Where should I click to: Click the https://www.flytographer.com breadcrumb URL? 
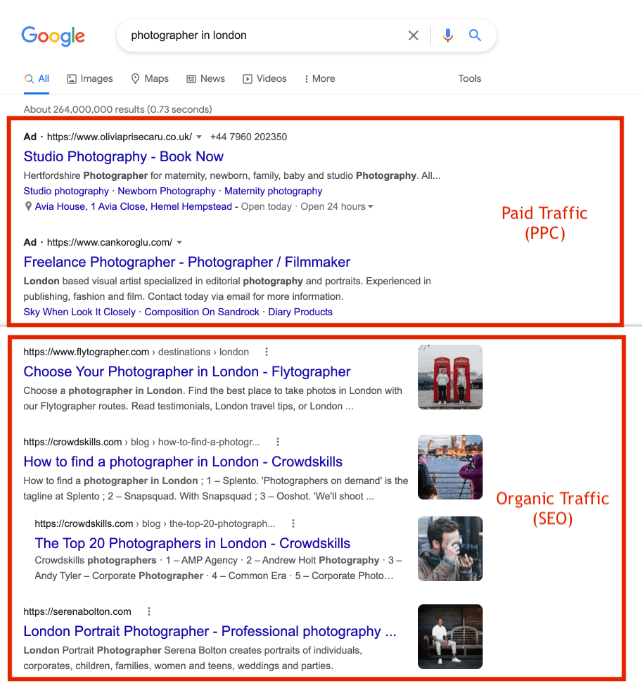[136, 352]
